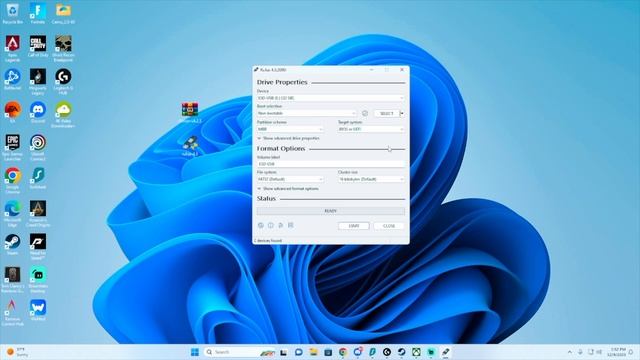Viewport: 640px width, 360px height.
Task: Open the Ubisoft Connect desktop shortcut
Action: pyautogui.click(x=38, y=147)
